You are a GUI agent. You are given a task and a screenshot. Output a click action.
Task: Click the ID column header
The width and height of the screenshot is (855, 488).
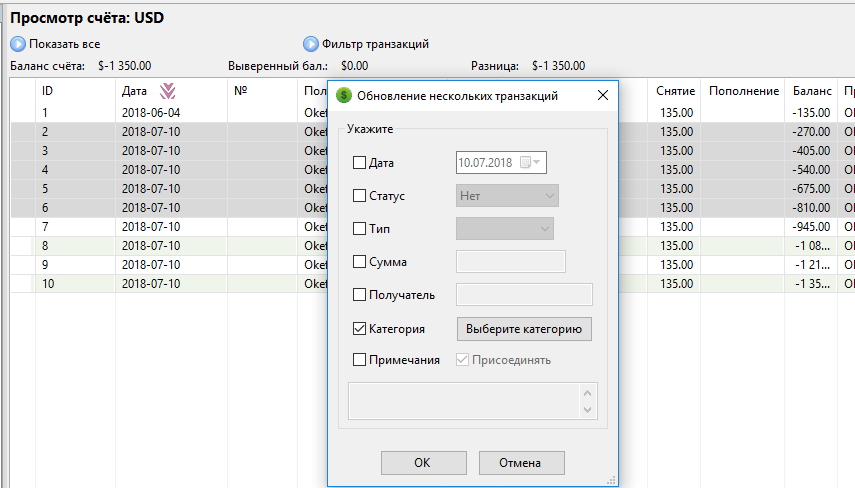tap(47, 91)
